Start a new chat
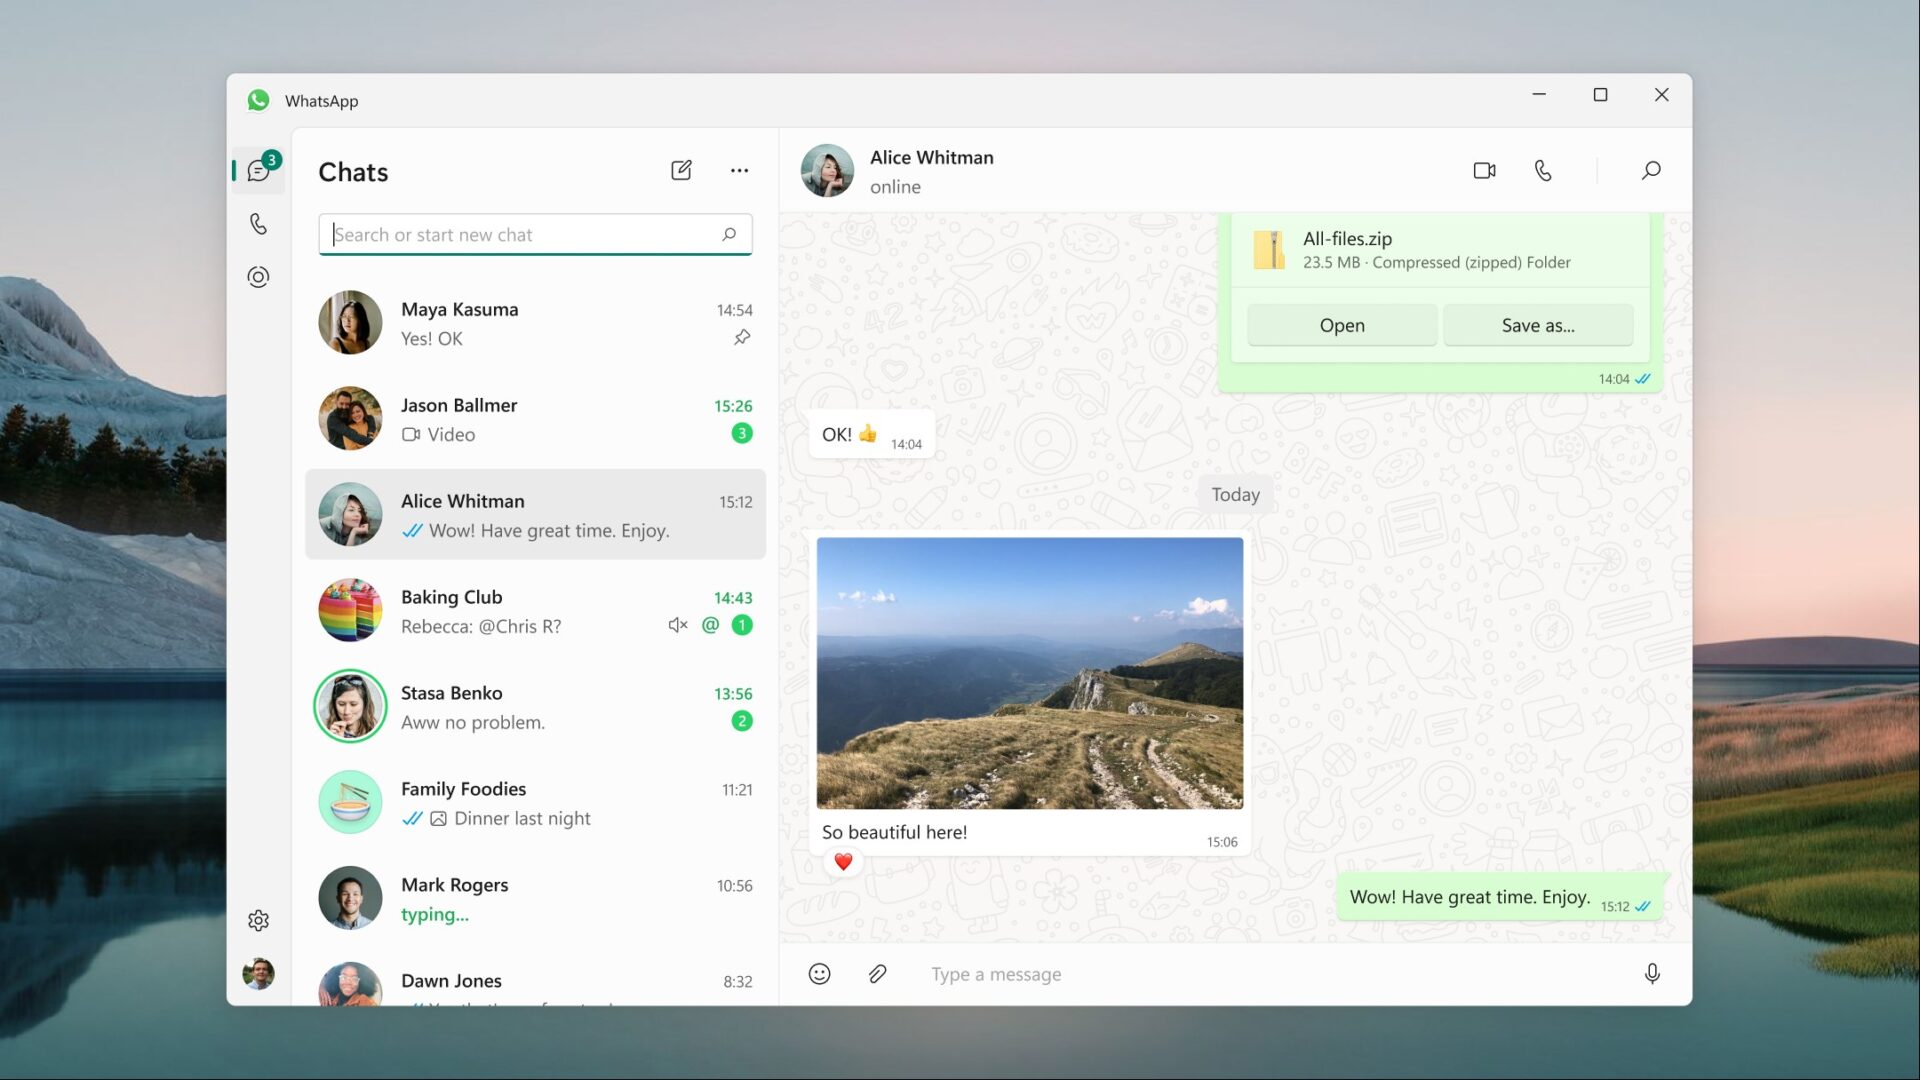The width and height of the screenshot is (1920, 1080). (x=681, y=170)
